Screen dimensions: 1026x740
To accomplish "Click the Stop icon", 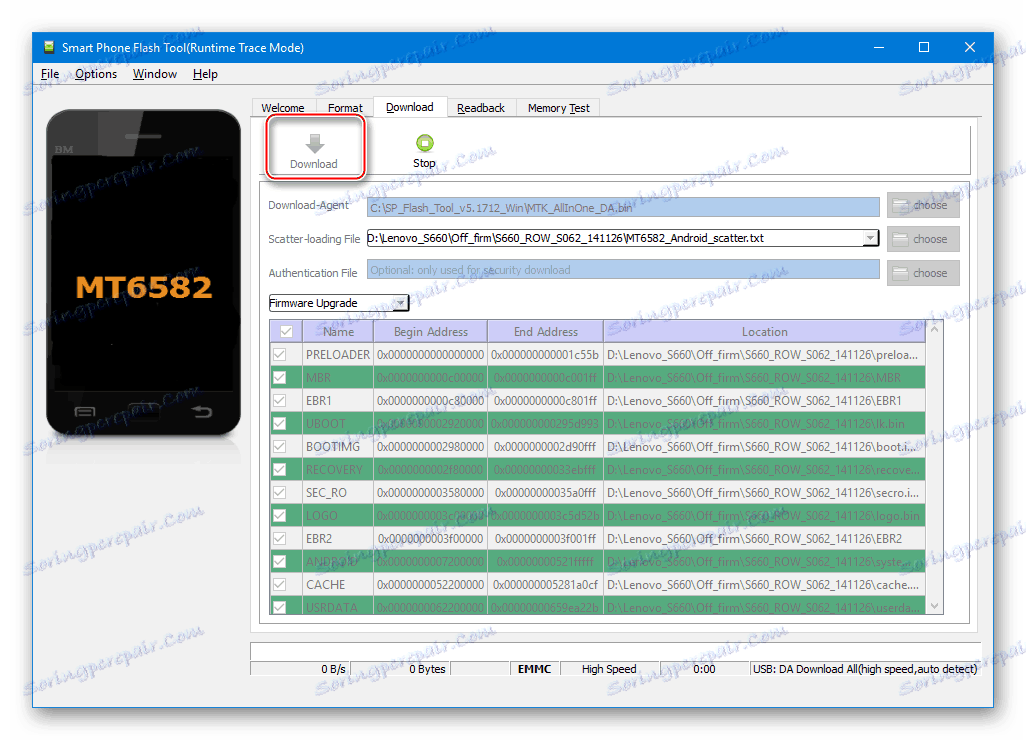I will (424, 141).
